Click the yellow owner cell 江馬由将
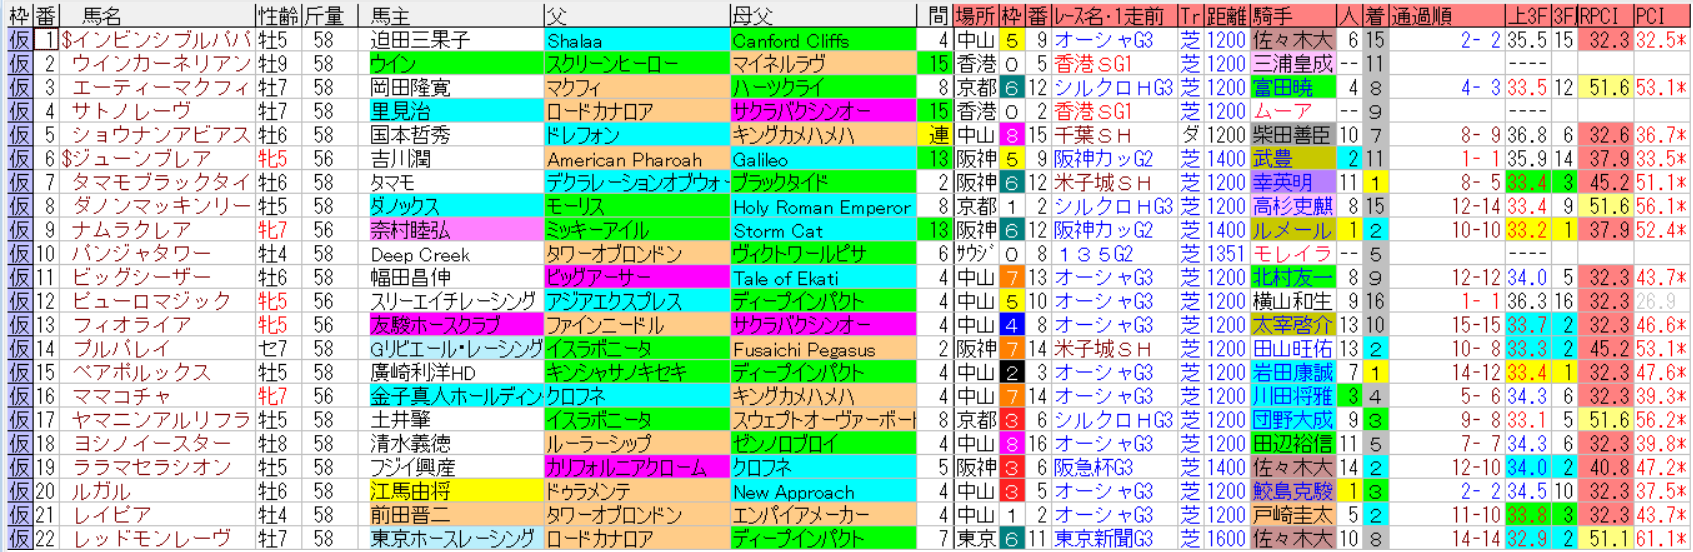The width and height of the screenshot is (1693, 552). 410,491
